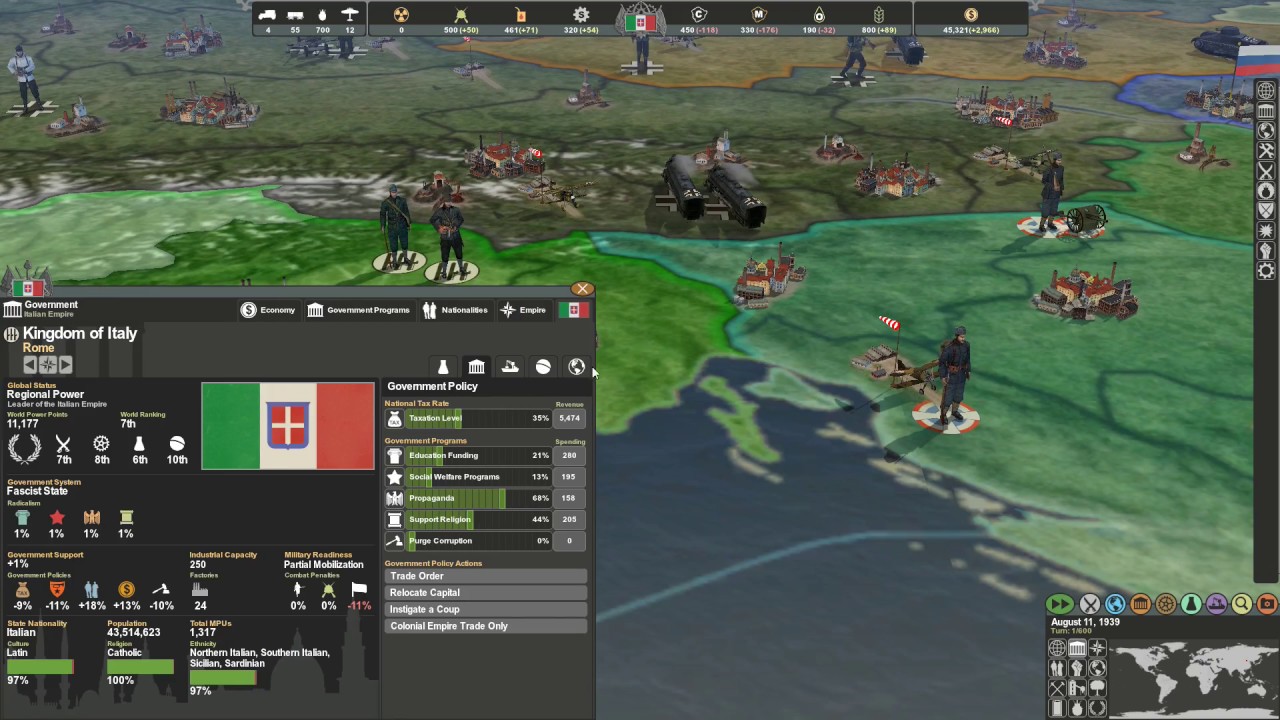Select the crossed hammers minimap mode
Screen dimensions: 1280x720
[1057, 688]
